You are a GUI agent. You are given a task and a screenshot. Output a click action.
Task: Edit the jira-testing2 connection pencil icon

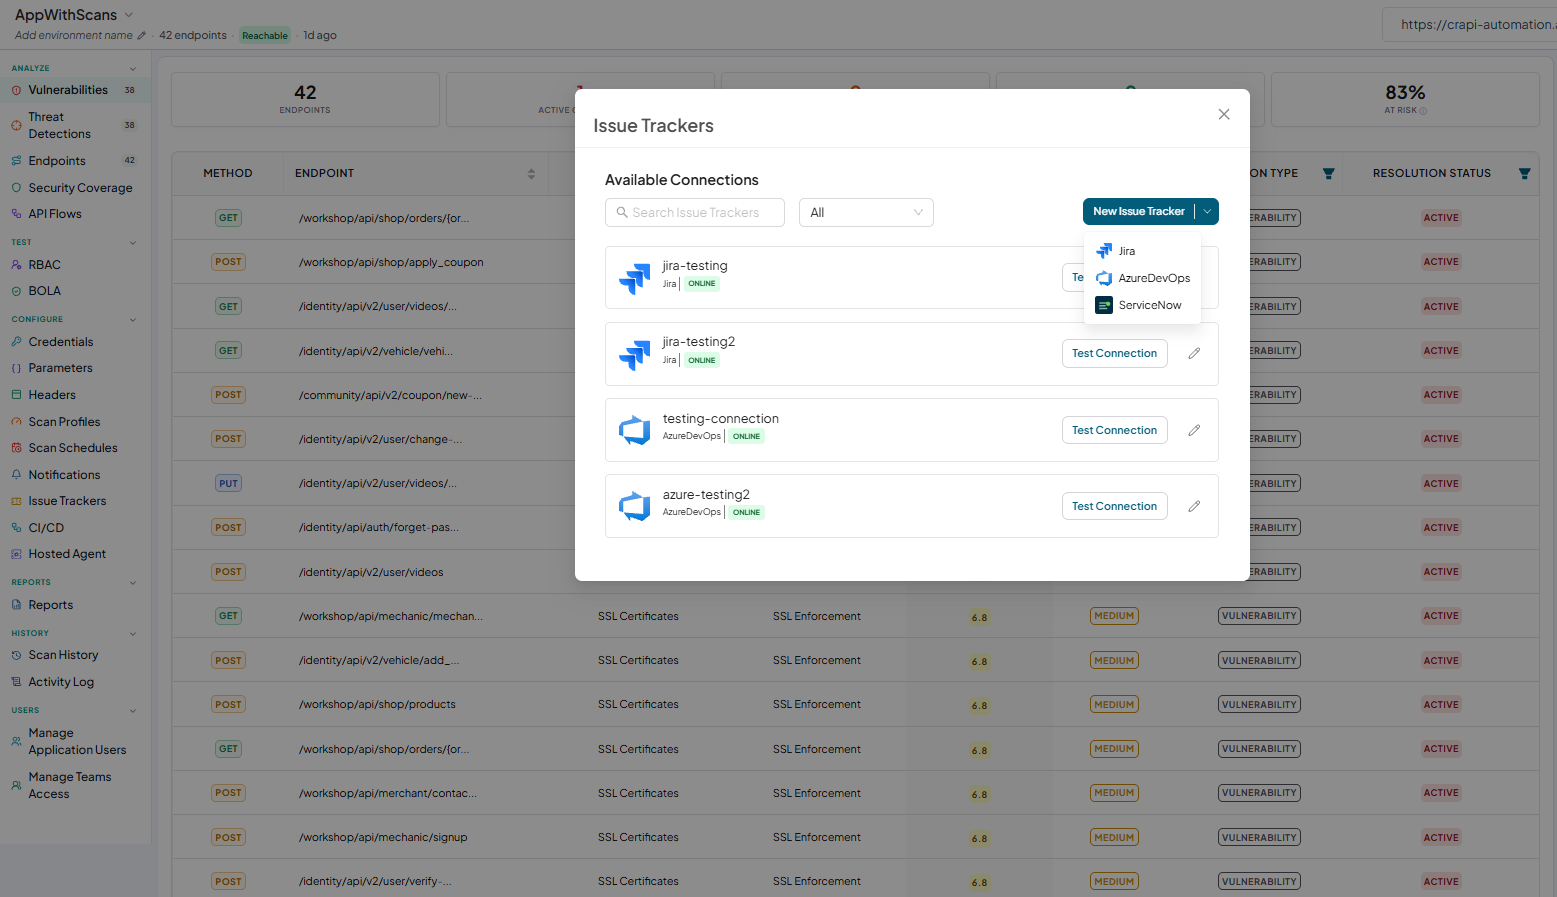[1194, 354]
